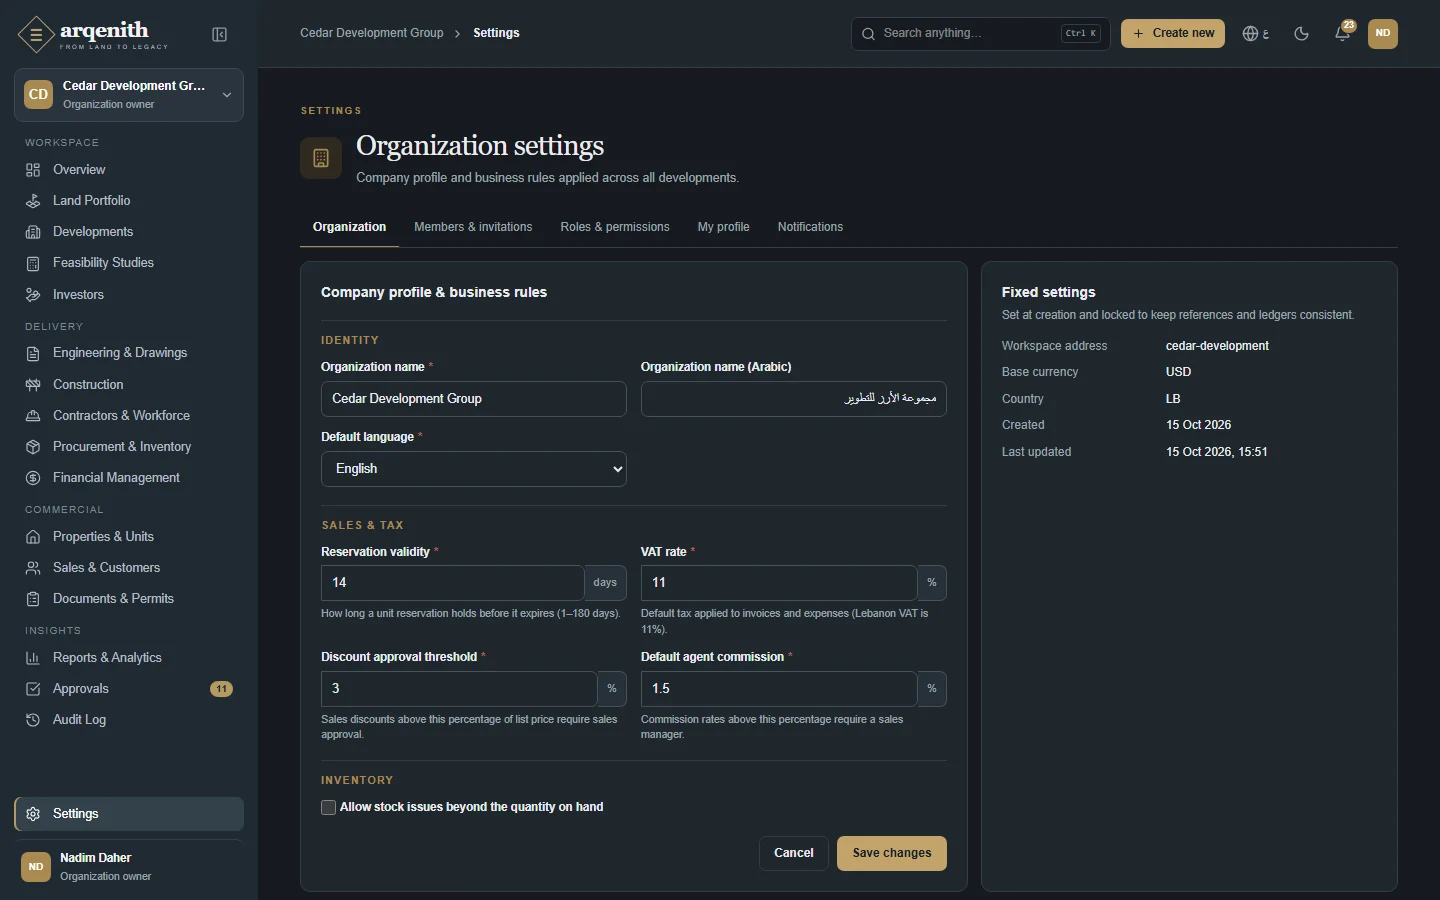Open notifications bell icon

point(1343,33)
